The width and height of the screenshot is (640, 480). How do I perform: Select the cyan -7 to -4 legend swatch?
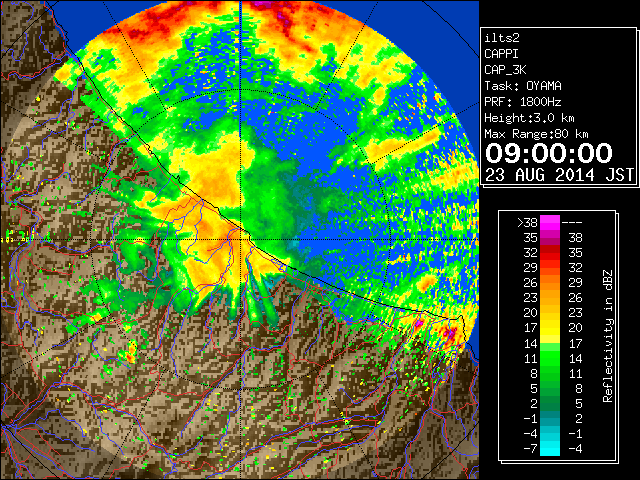click(550, 448)
